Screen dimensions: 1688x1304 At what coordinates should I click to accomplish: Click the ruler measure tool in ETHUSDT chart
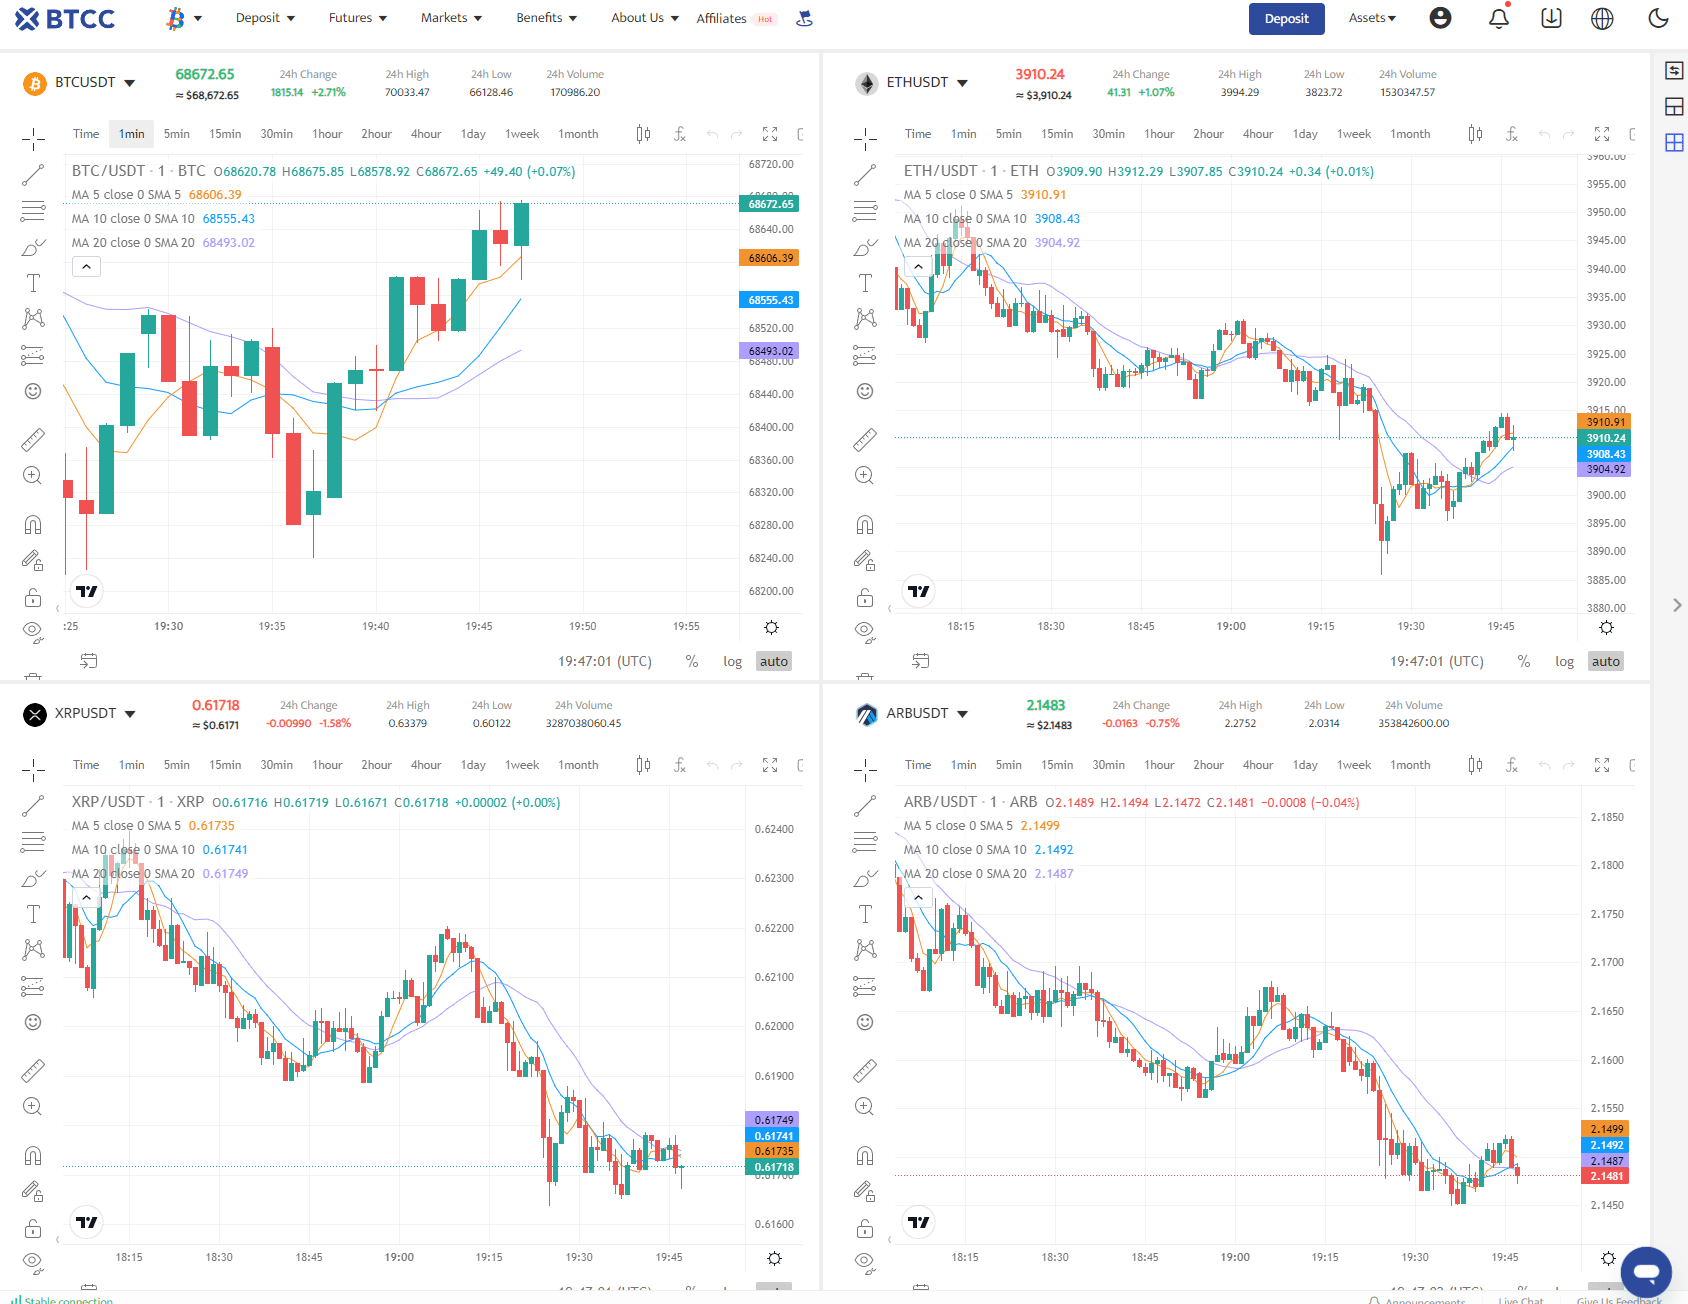865,439
